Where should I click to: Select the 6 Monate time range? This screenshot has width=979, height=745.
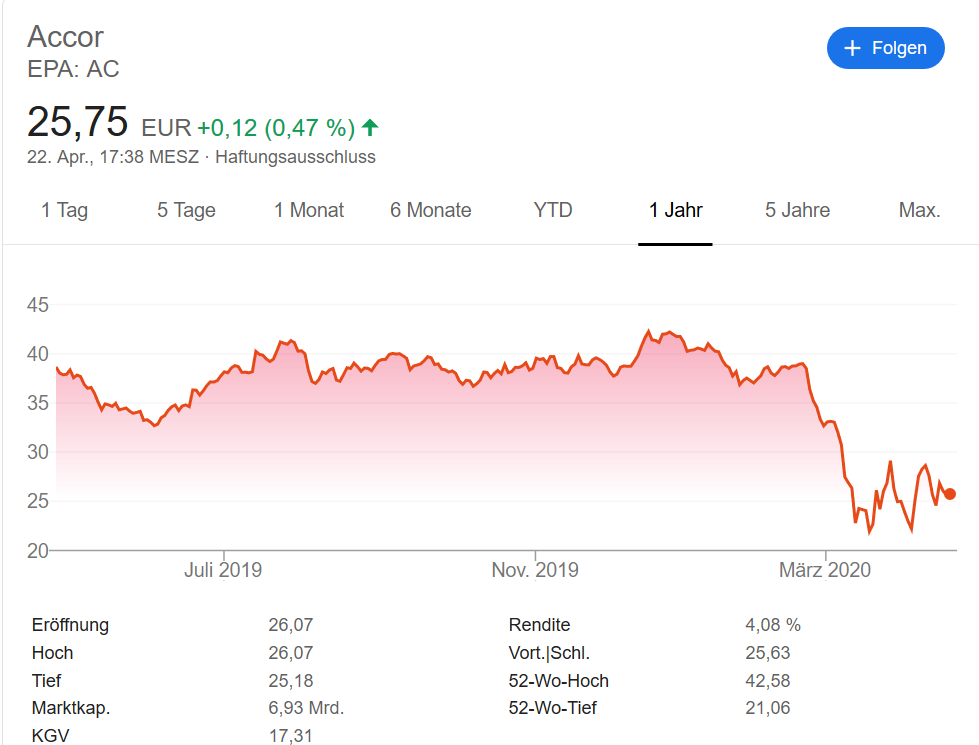(430, 210)
